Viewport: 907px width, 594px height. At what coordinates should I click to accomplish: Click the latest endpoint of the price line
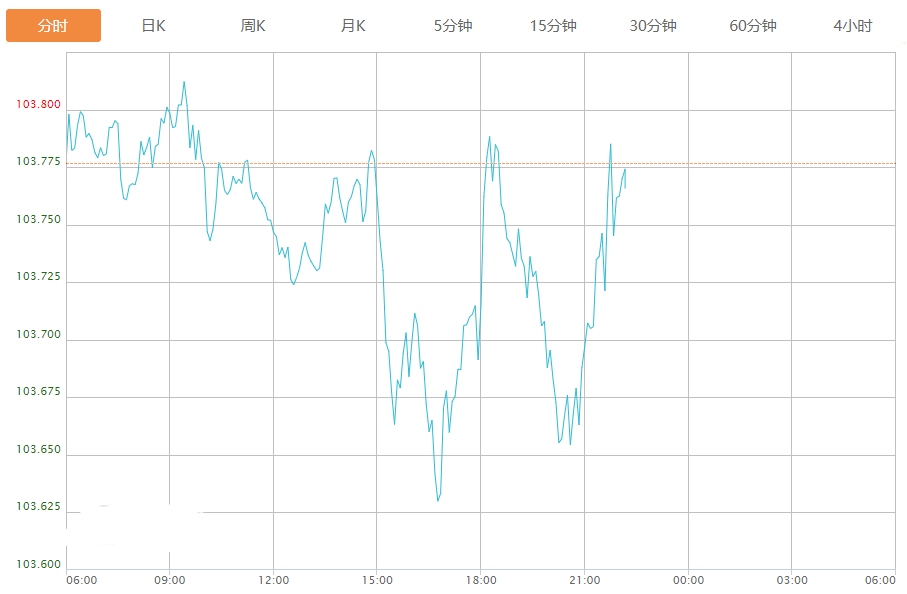pos(625,186)
